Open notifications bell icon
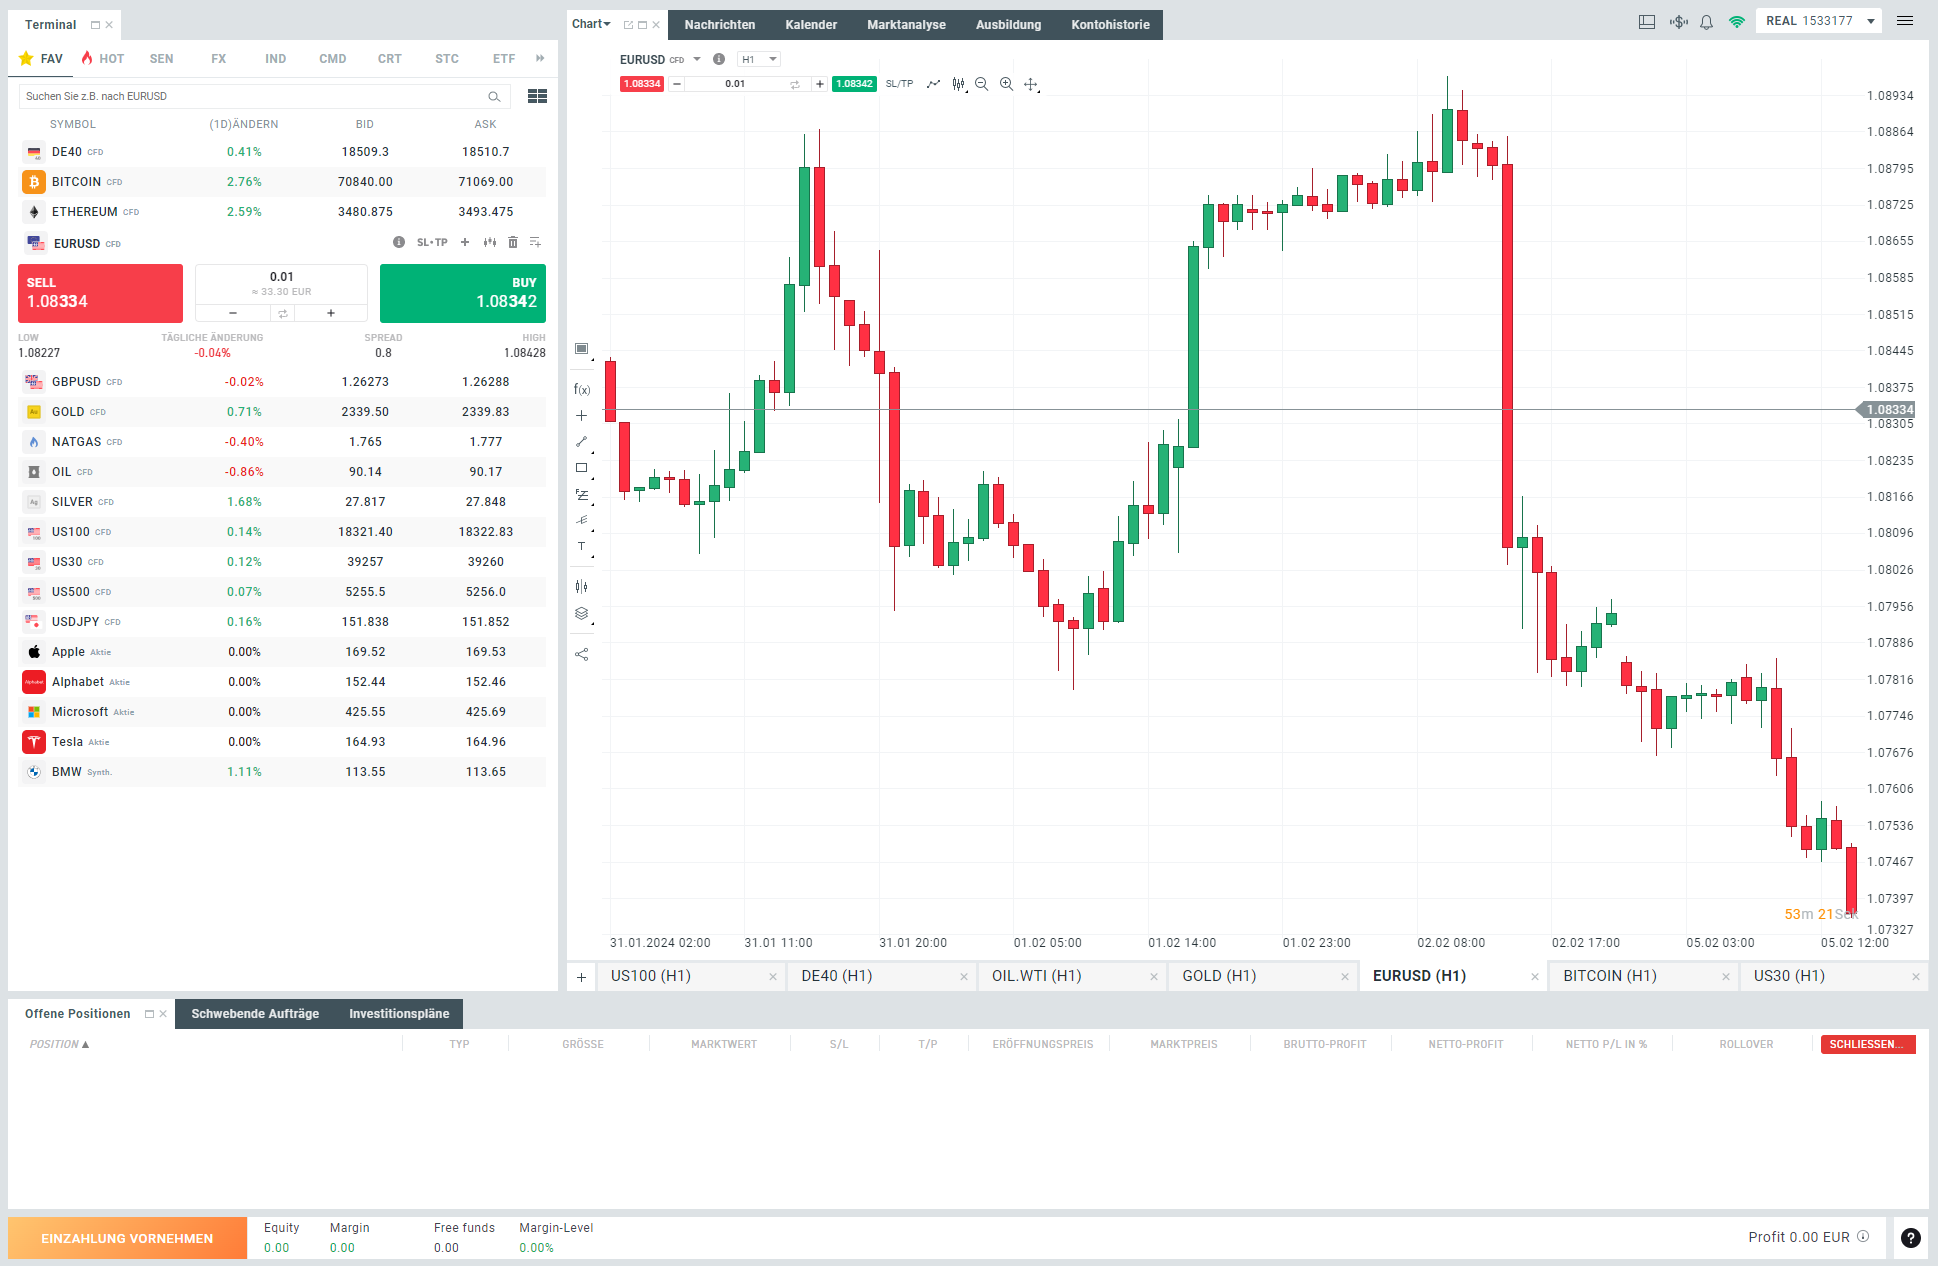This screenshot has width=1938, height=1266. point(1707,22)
